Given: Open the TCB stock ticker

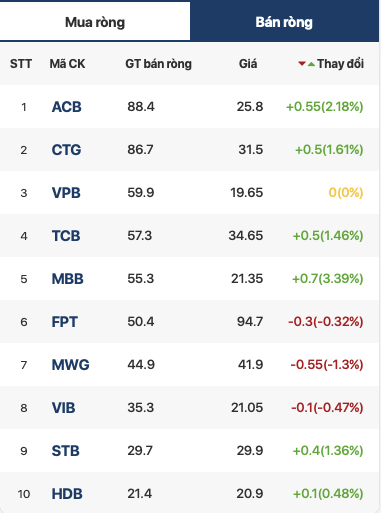Looking at the screenshot, I should [x=66, y=236].
